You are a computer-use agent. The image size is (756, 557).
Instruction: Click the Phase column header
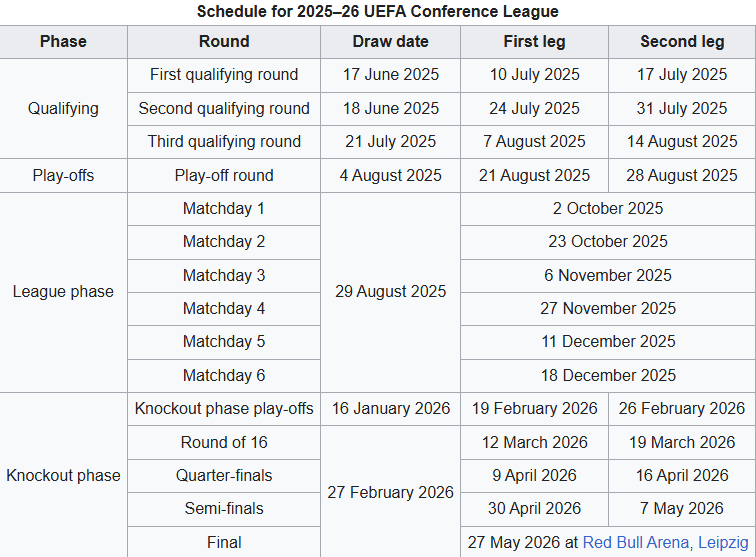63,42
